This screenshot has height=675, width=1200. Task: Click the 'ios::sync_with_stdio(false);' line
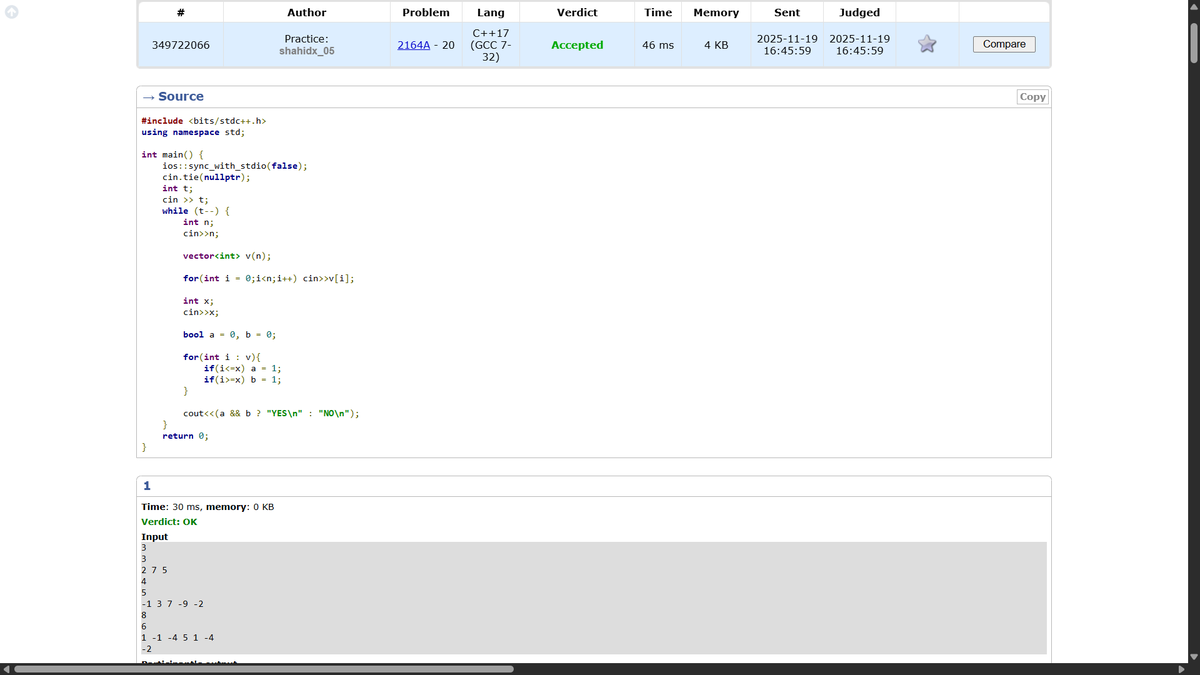pyautogui.click(x=234, y=166)
